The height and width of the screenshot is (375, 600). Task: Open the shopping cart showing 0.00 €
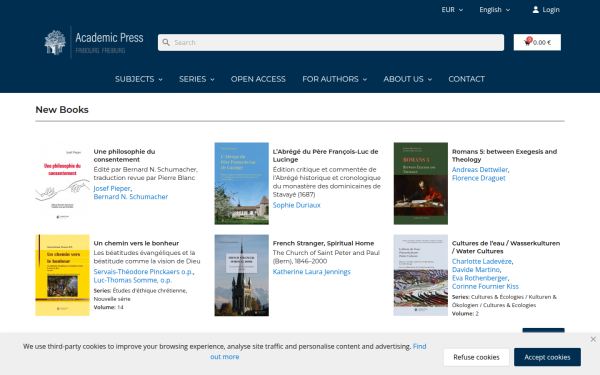[537, 42]
